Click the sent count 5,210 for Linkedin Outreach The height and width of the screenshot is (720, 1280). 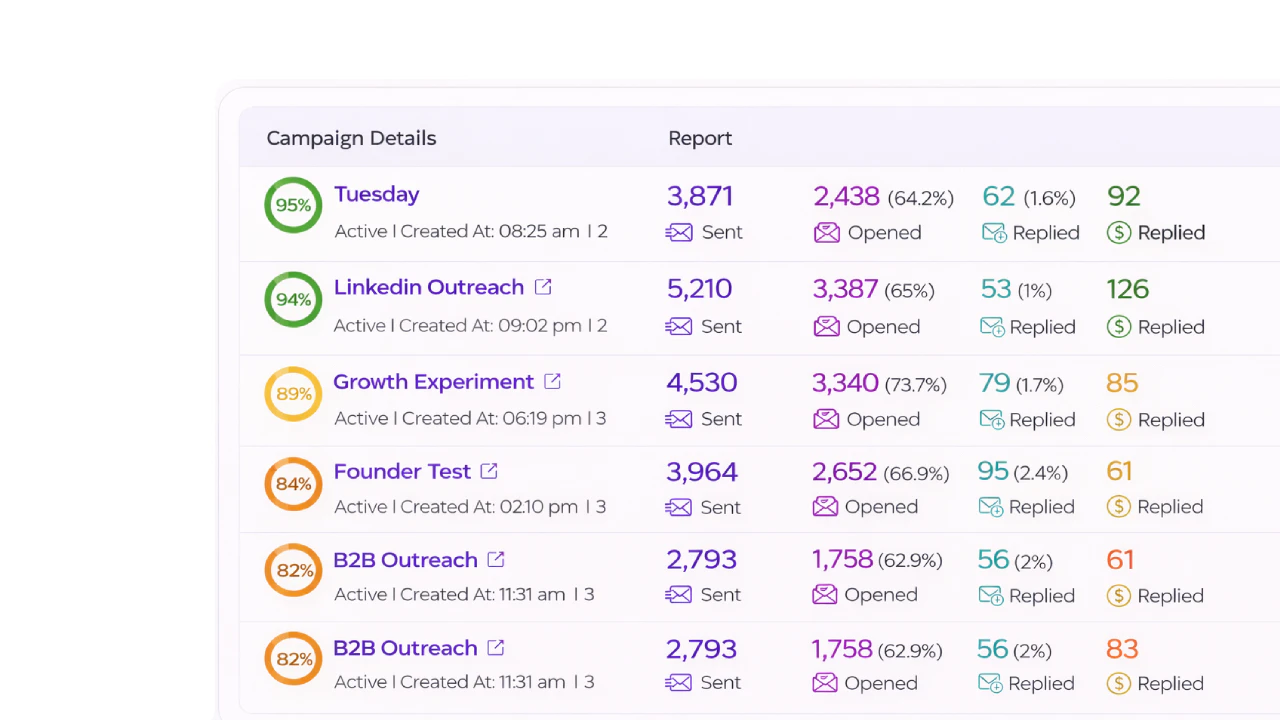pos(699,289)
